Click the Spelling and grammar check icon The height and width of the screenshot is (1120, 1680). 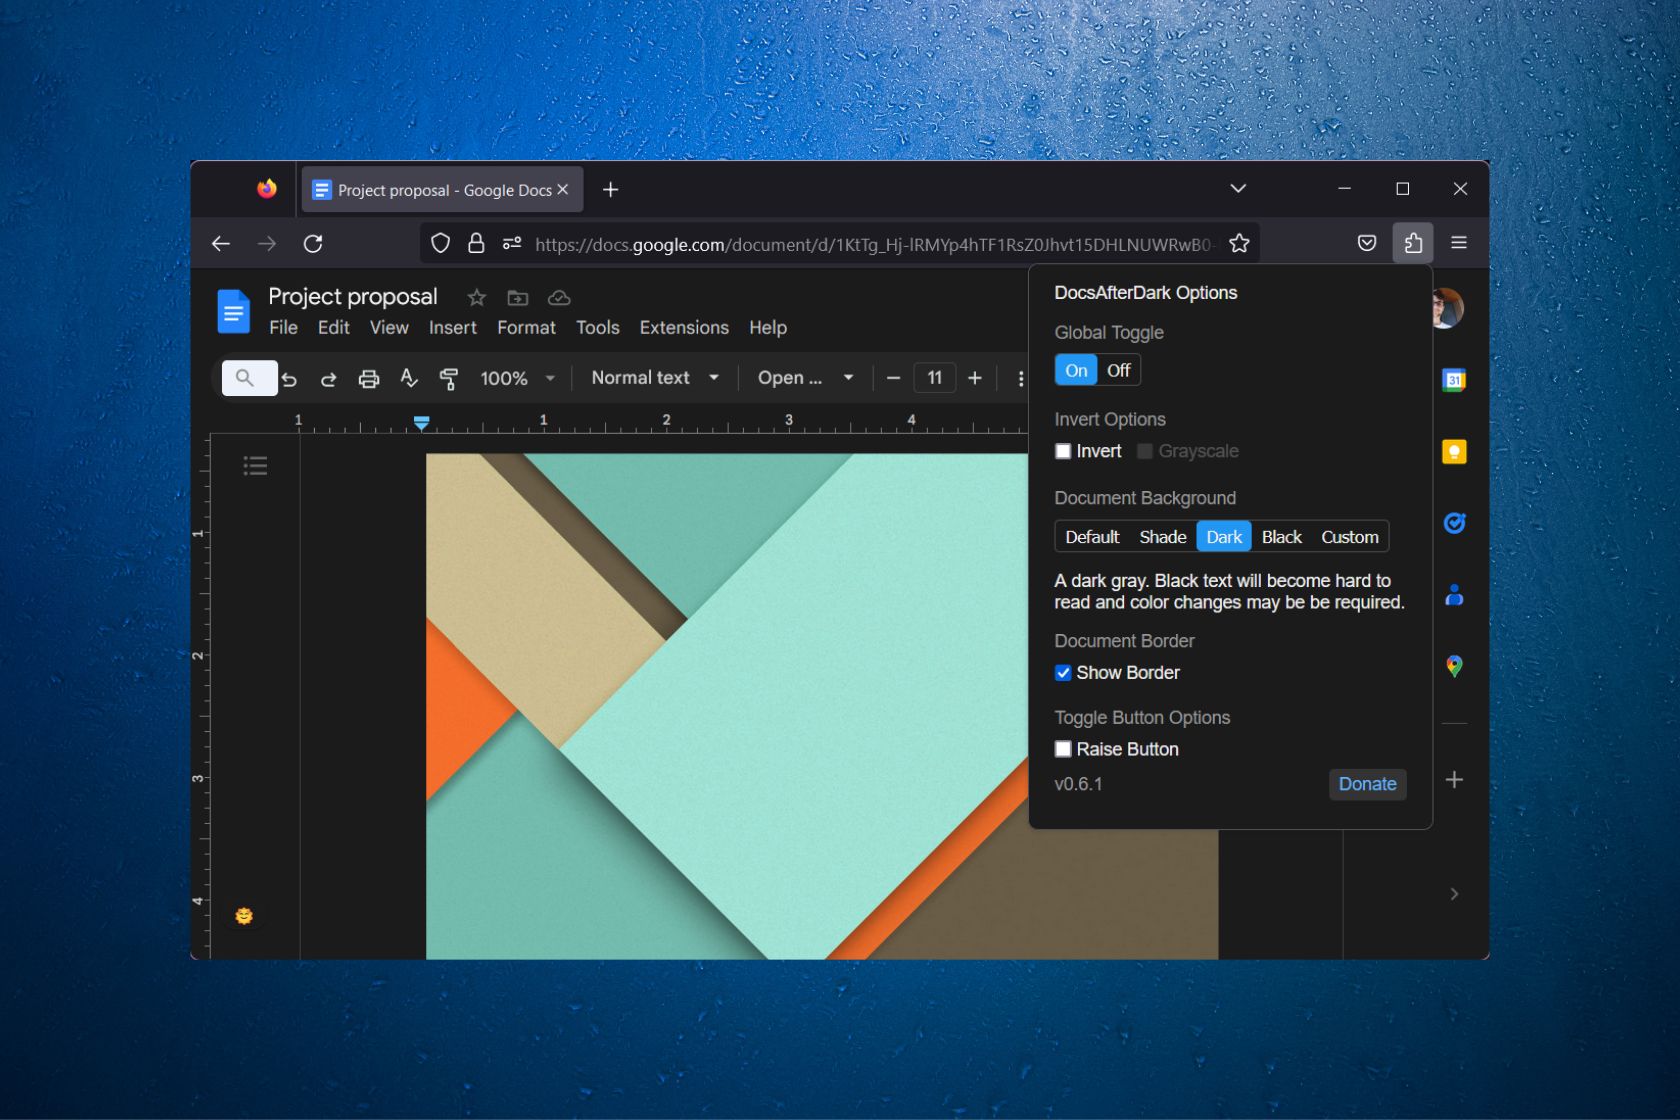[x=409, y=378]
